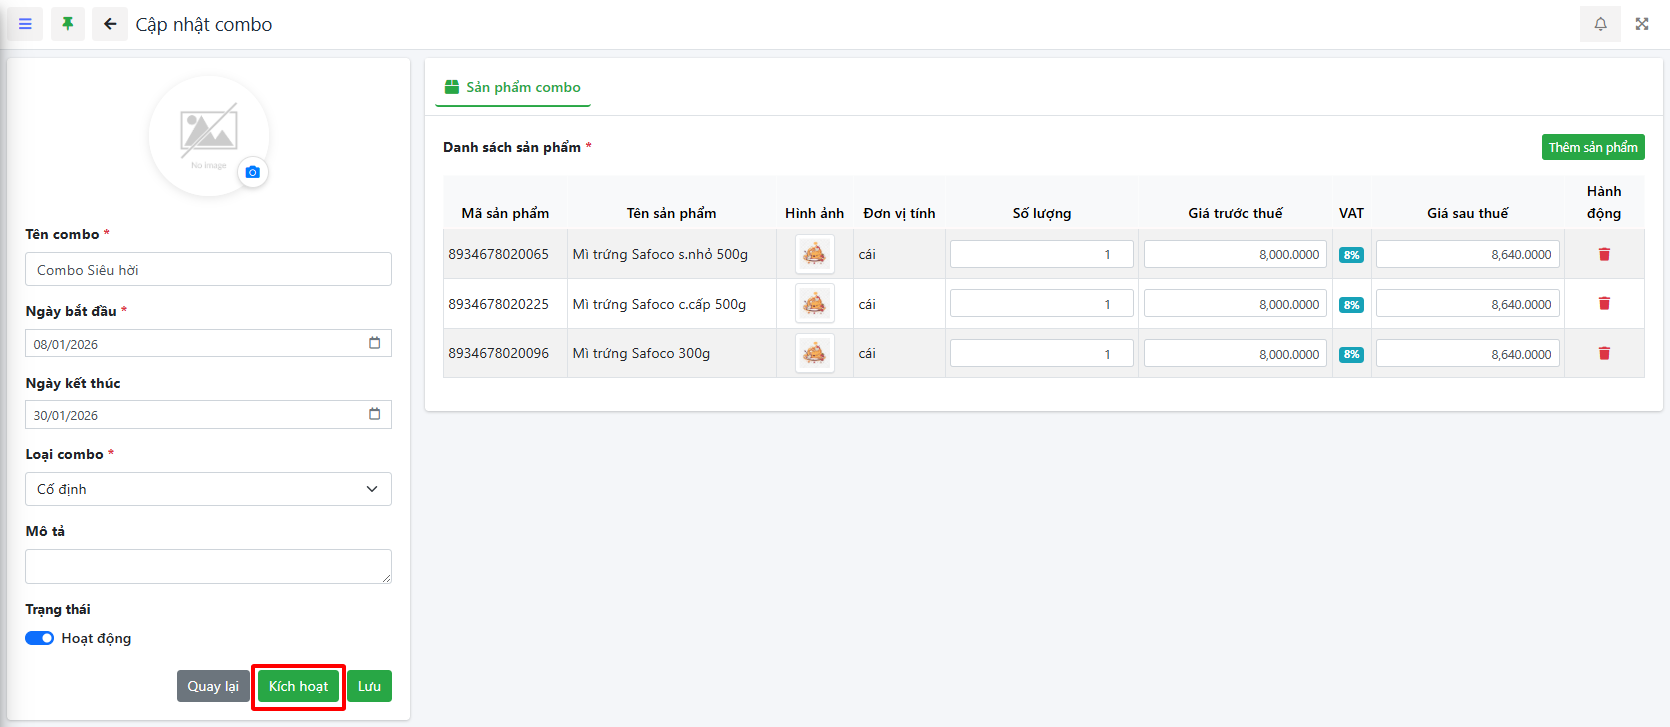Upload combo image via camera icon
The image size is (1670, 727).
click(252, 172)
